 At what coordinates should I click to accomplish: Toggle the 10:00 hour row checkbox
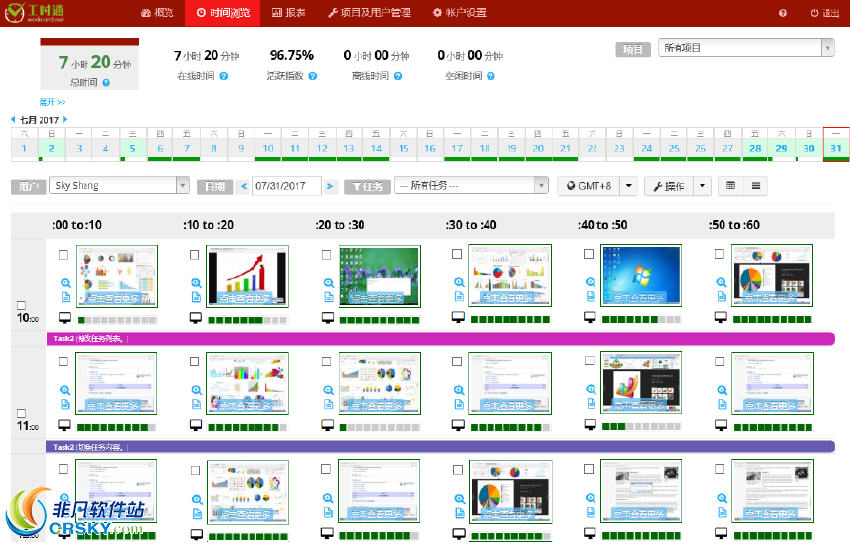click(x=21, y=305)
